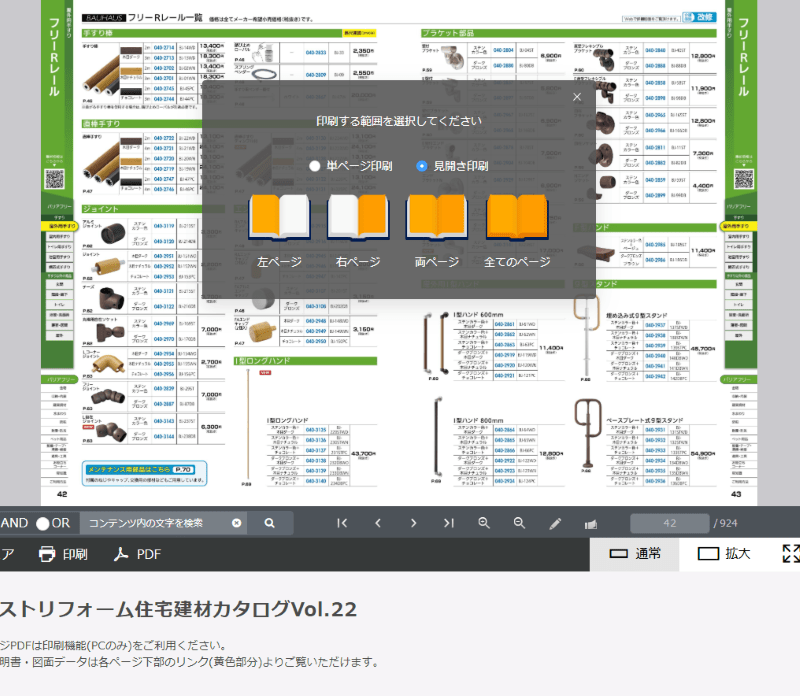The height and width of the screenshot is (696, 800).
Task: Choose 全てのページ in the print dialog
Action: [x=516, y=220]
